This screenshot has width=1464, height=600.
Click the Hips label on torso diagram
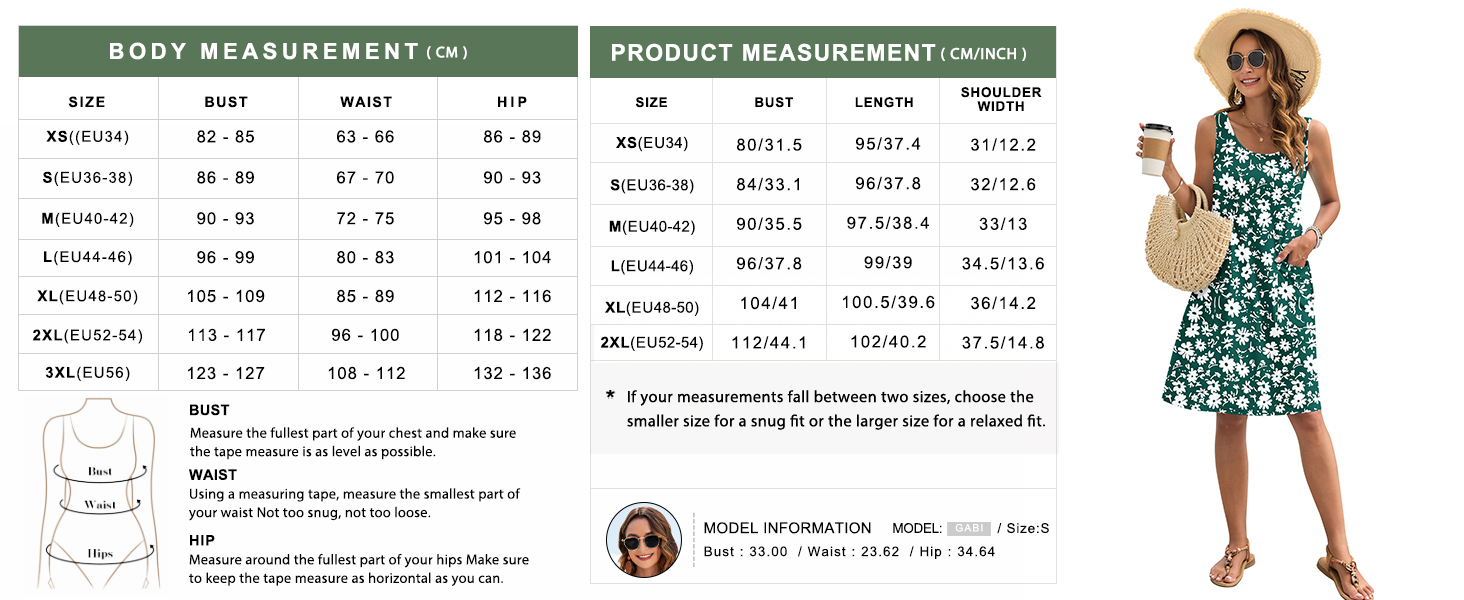tap(100, 553)
